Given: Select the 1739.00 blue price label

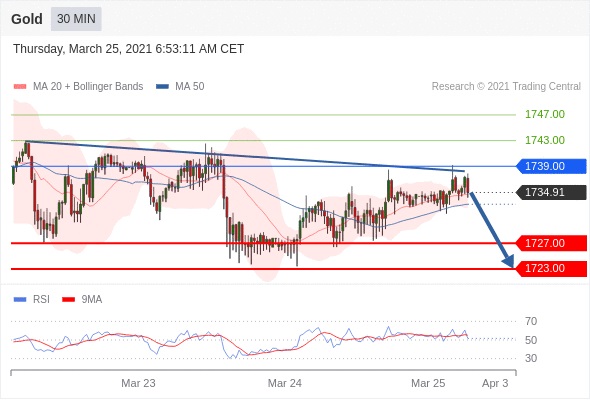Looking at the screenshot, I should click(551, 166).
